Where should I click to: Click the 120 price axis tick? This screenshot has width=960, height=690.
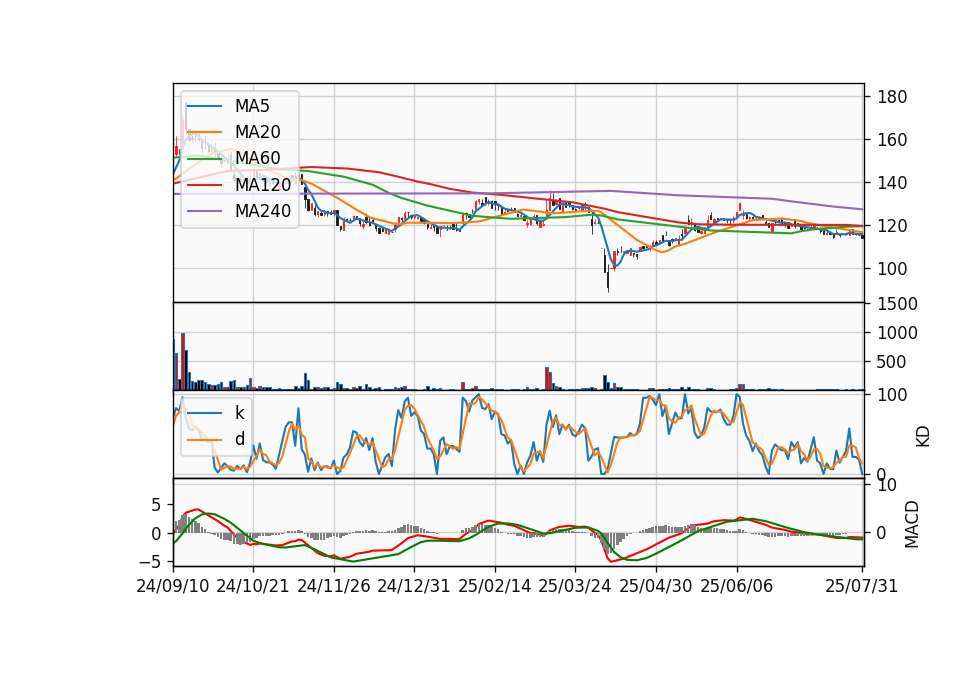click(892, 226)
